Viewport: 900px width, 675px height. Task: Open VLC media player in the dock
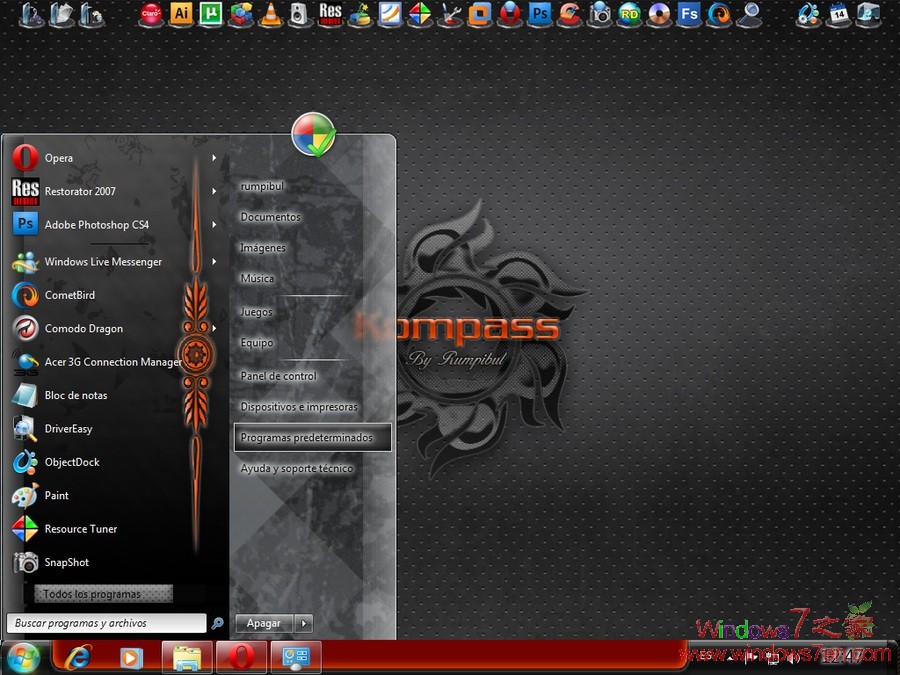[271, 16]
